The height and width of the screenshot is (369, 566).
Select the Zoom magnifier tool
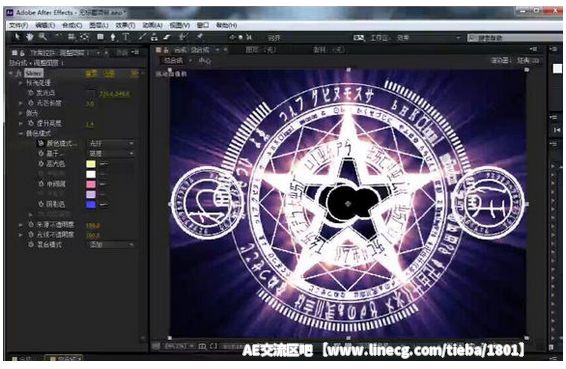(x=43, y=37)
